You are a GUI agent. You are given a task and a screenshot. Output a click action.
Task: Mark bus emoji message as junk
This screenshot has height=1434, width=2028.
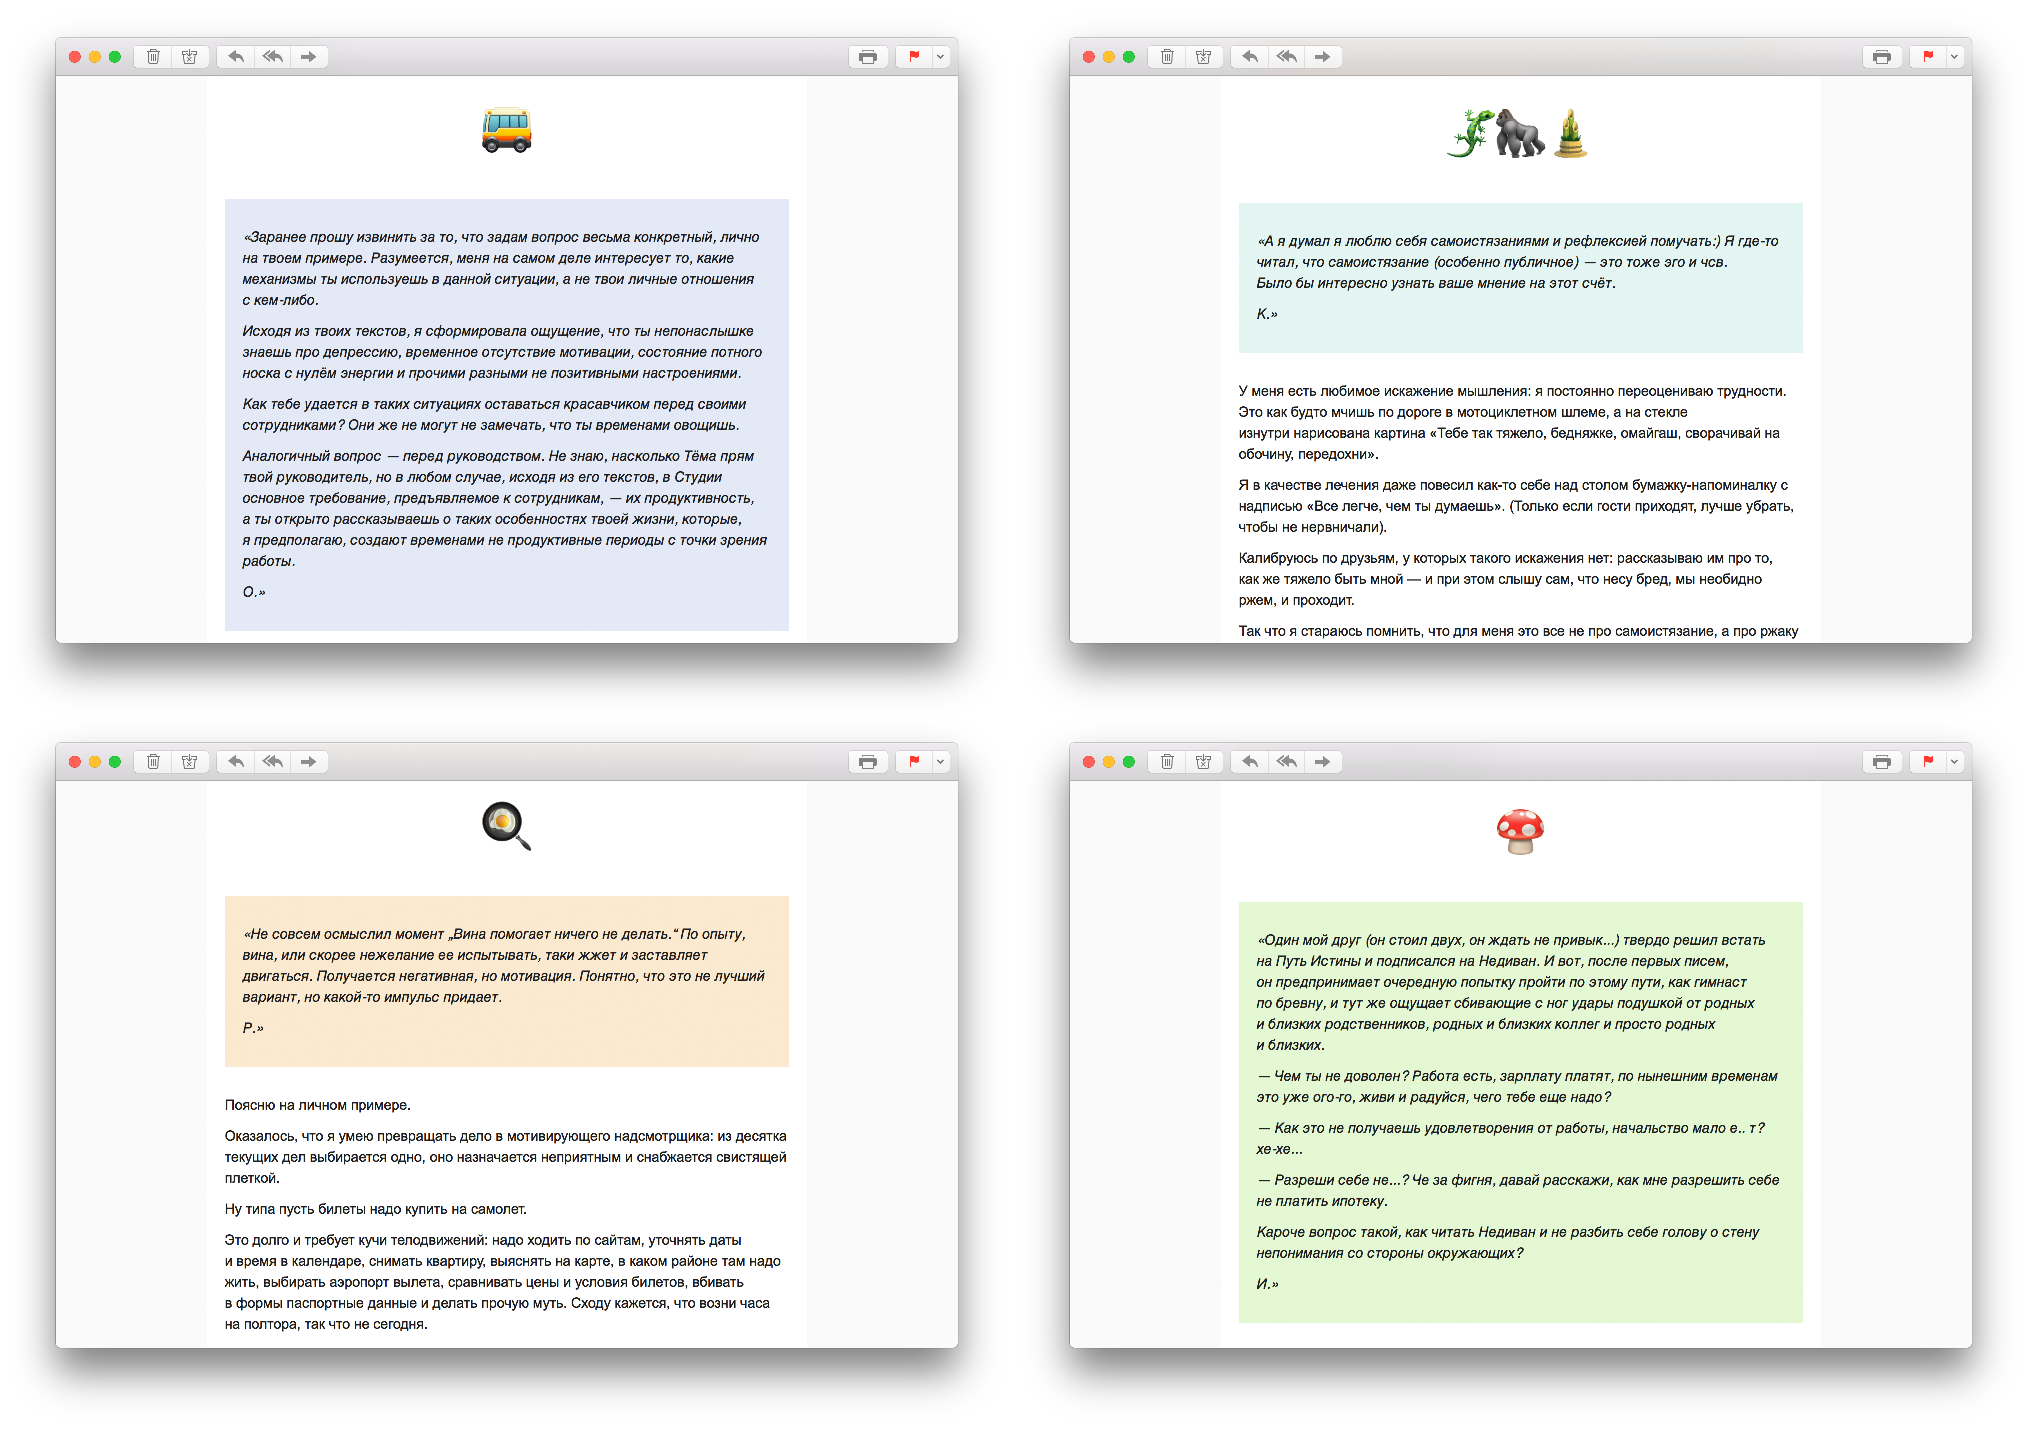coord(190,57)
